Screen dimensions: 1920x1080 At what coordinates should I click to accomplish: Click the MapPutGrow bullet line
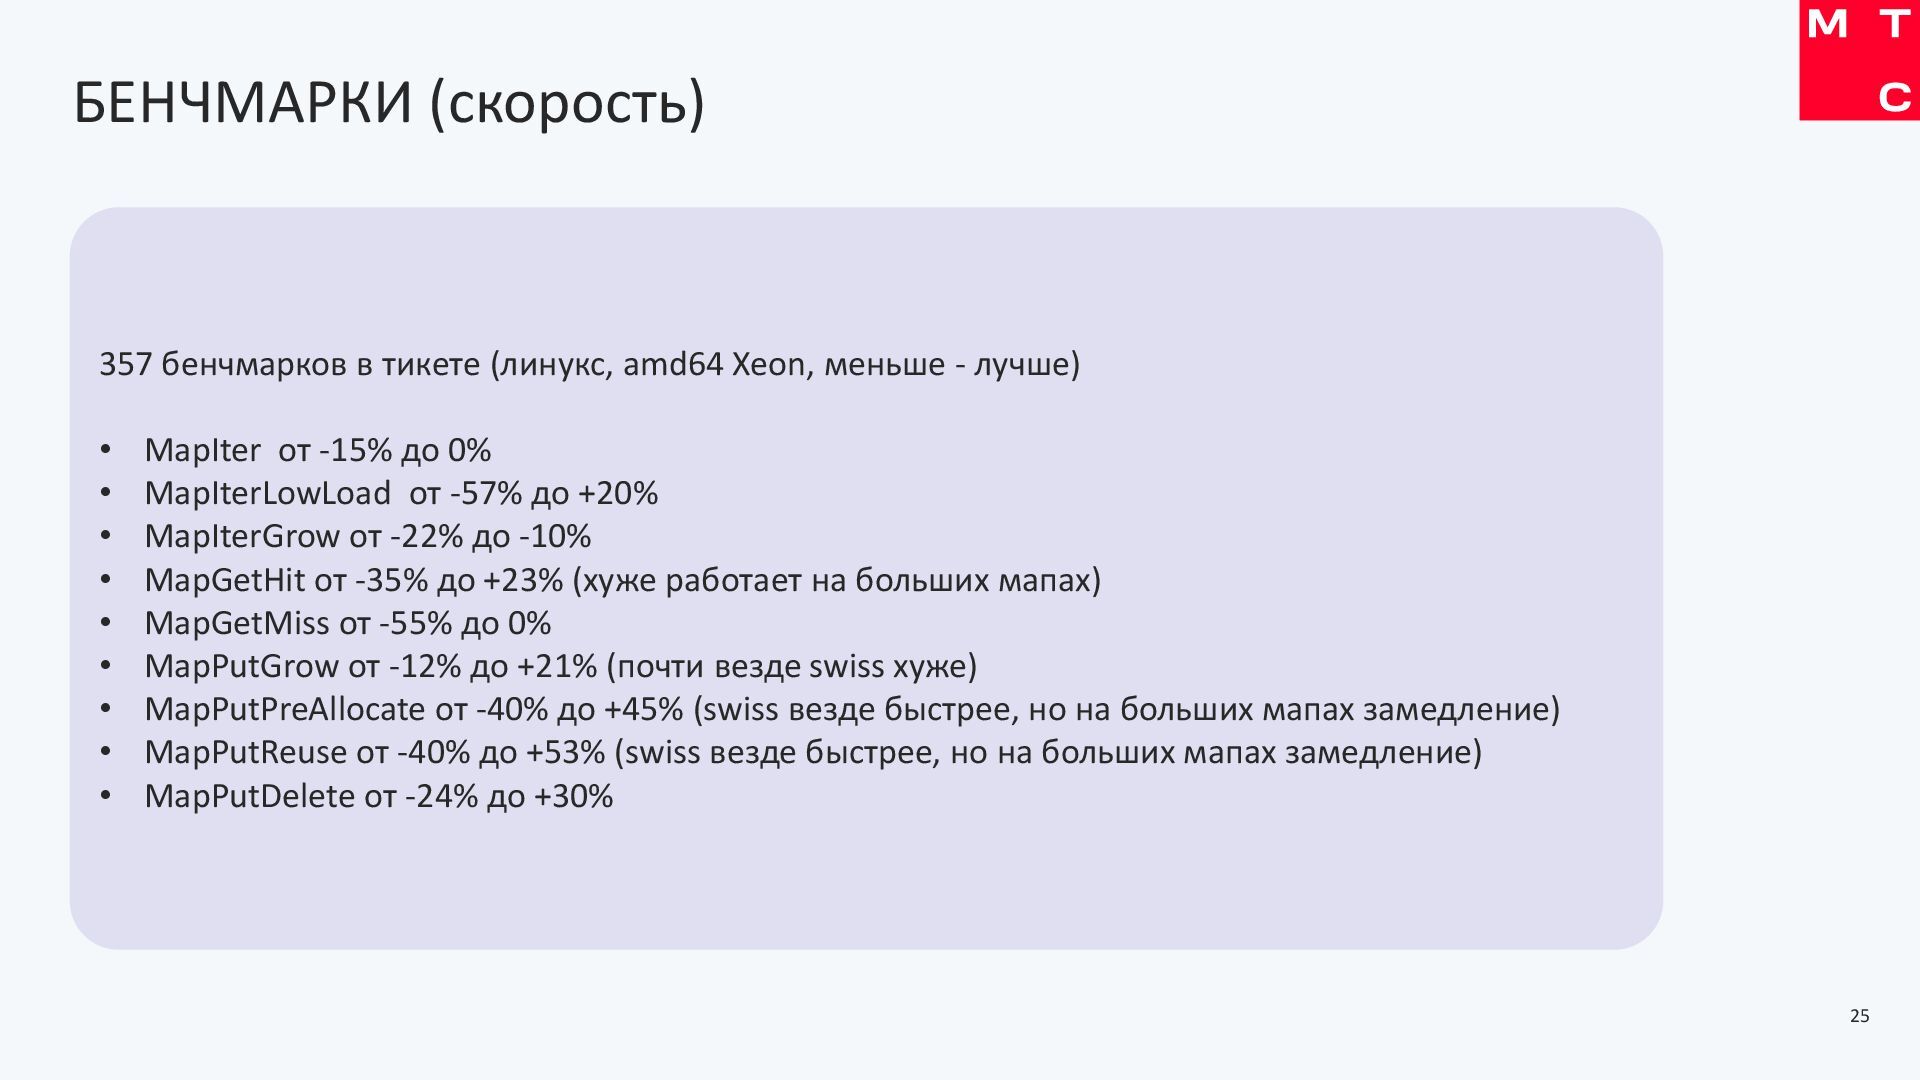click(x=560, y=667)
